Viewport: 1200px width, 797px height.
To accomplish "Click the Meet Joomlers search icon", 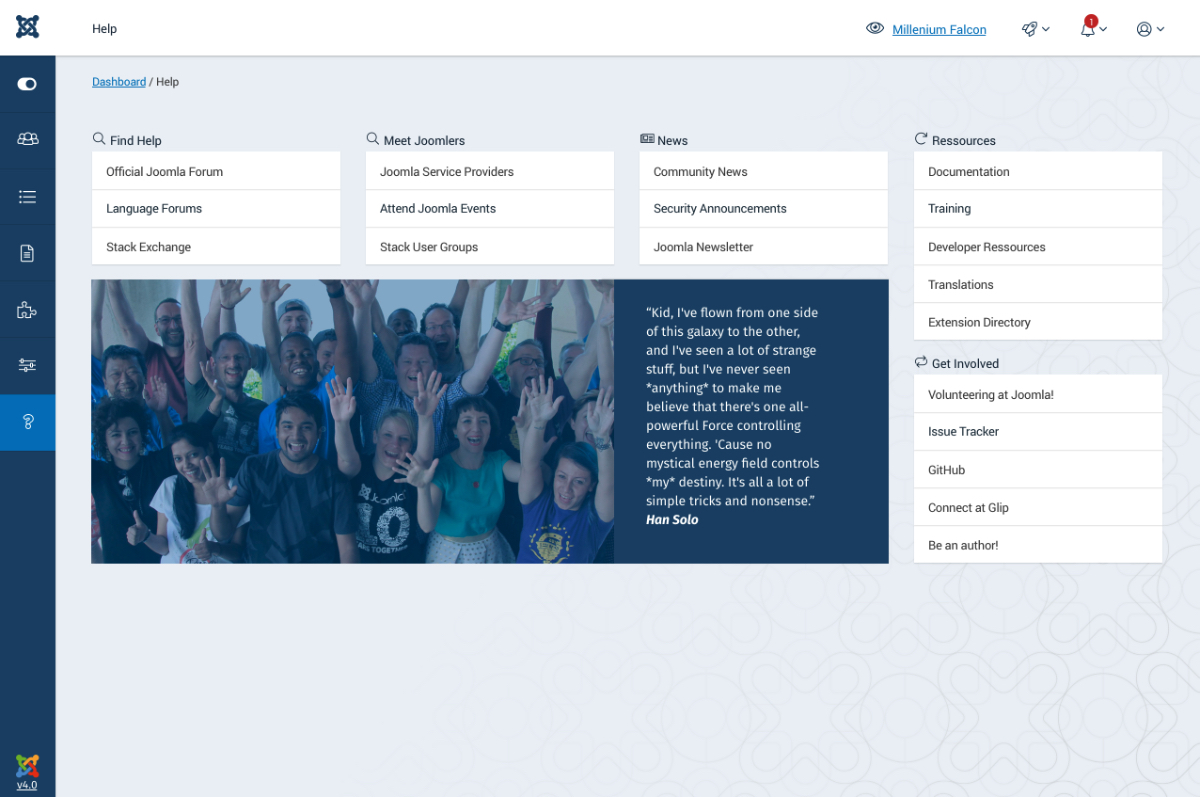I will pyautogui.click(x=373, y=139).
